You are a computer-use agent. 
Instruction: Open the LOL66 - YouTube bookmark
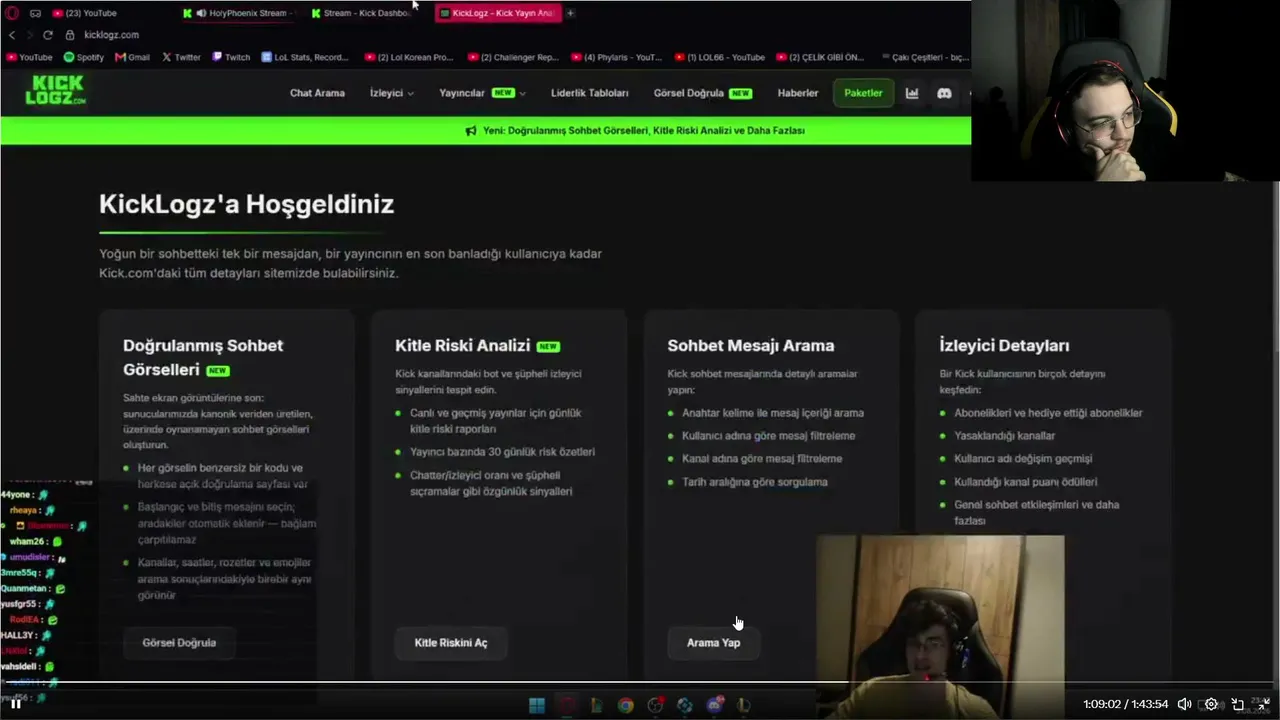tap(720, 57)
